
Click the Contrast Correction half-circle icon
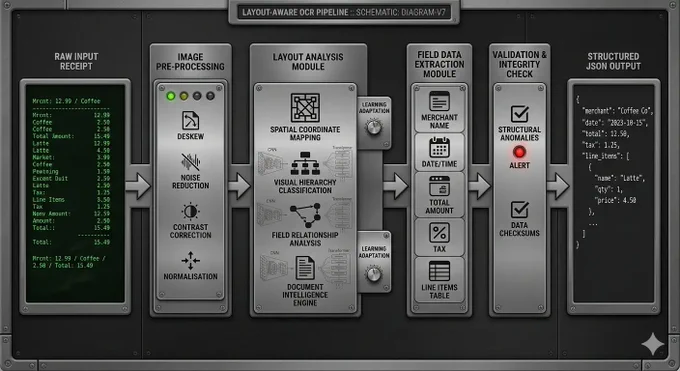coord(190,212)
